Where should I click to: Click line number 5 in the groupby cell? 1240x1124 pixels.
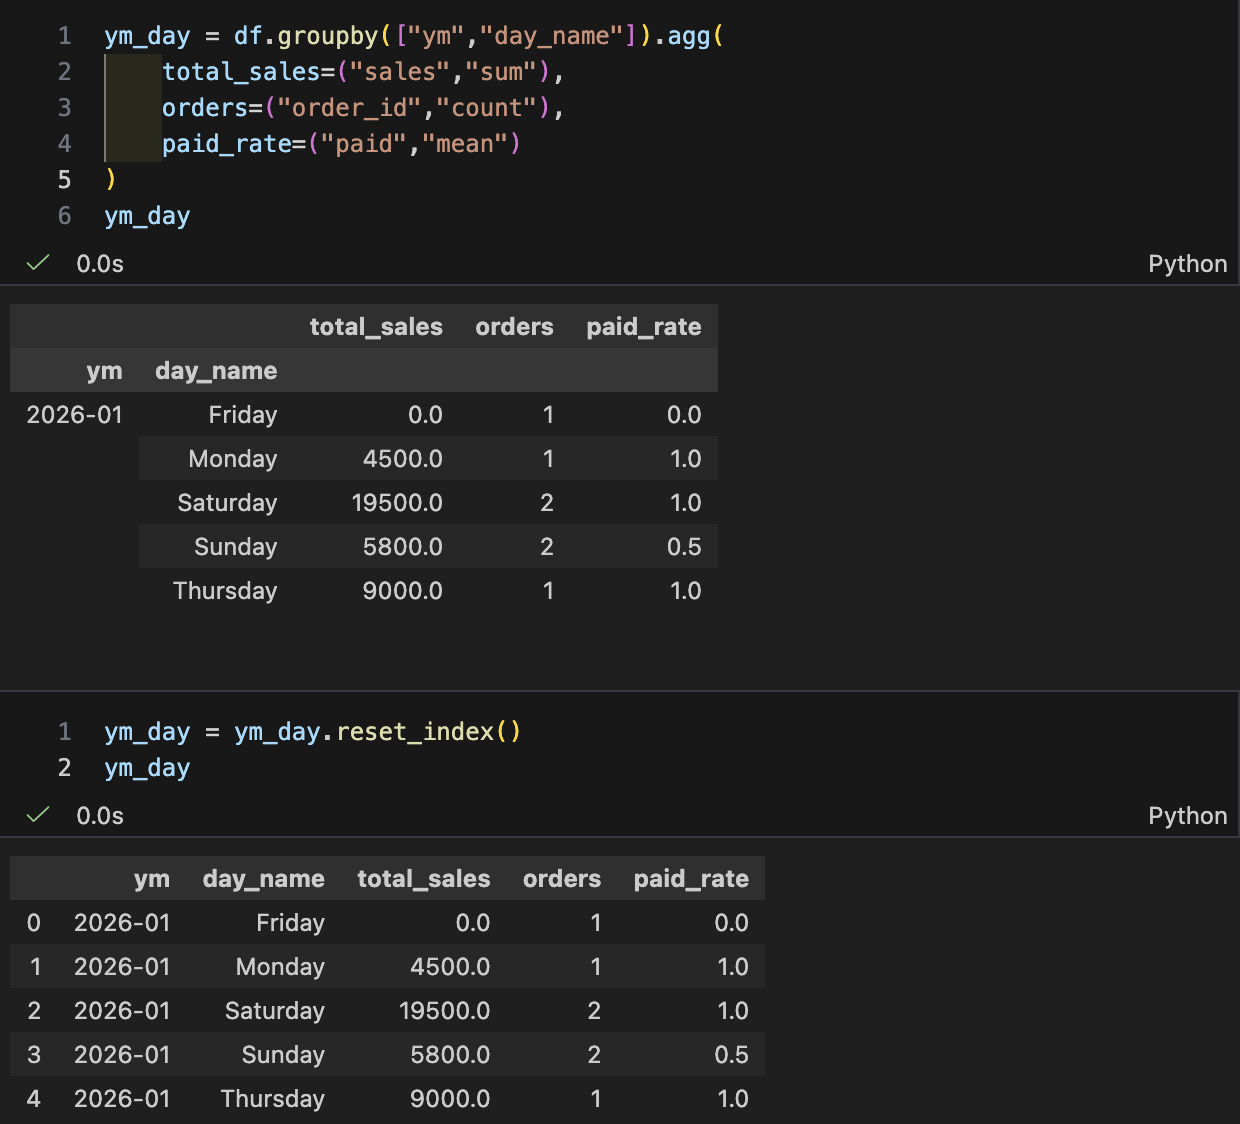pyautogui.click(x=65, y=180)
